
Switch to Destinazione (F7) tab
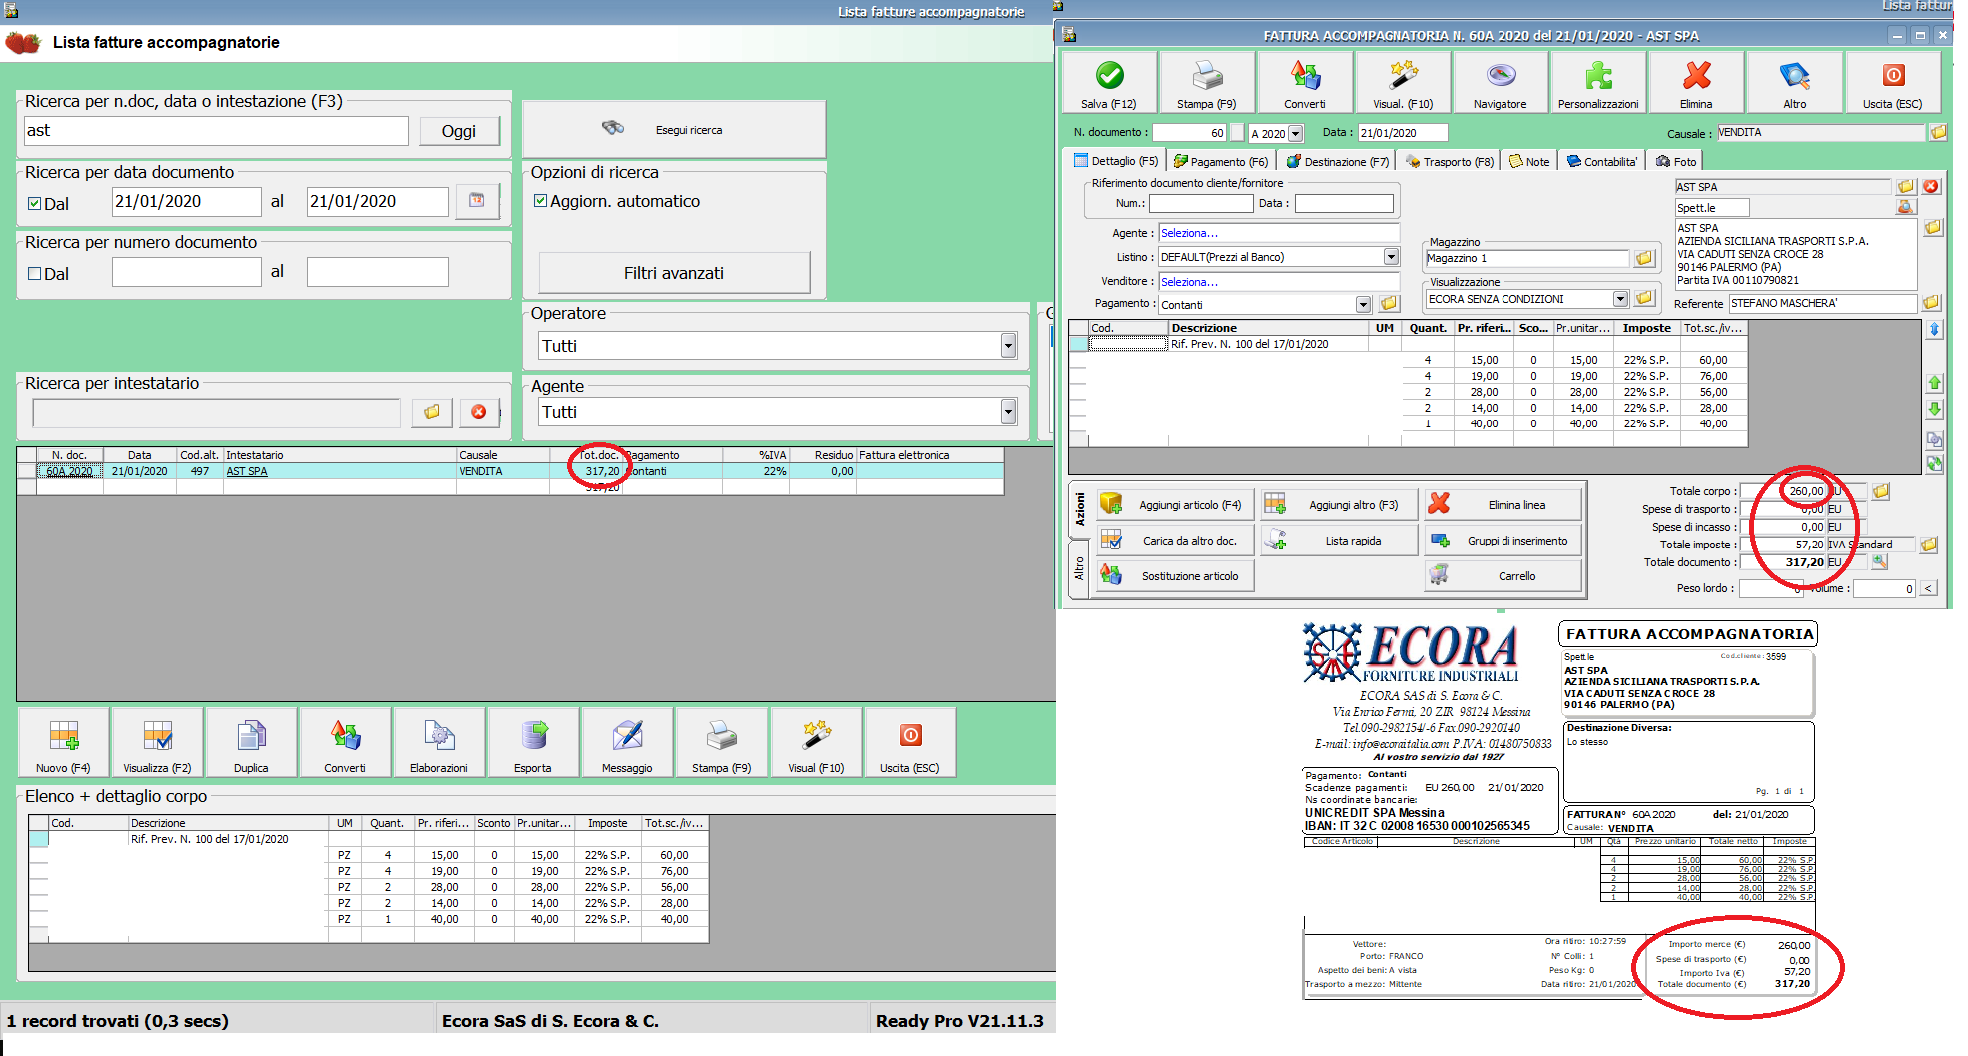(x=1338, y=161)
